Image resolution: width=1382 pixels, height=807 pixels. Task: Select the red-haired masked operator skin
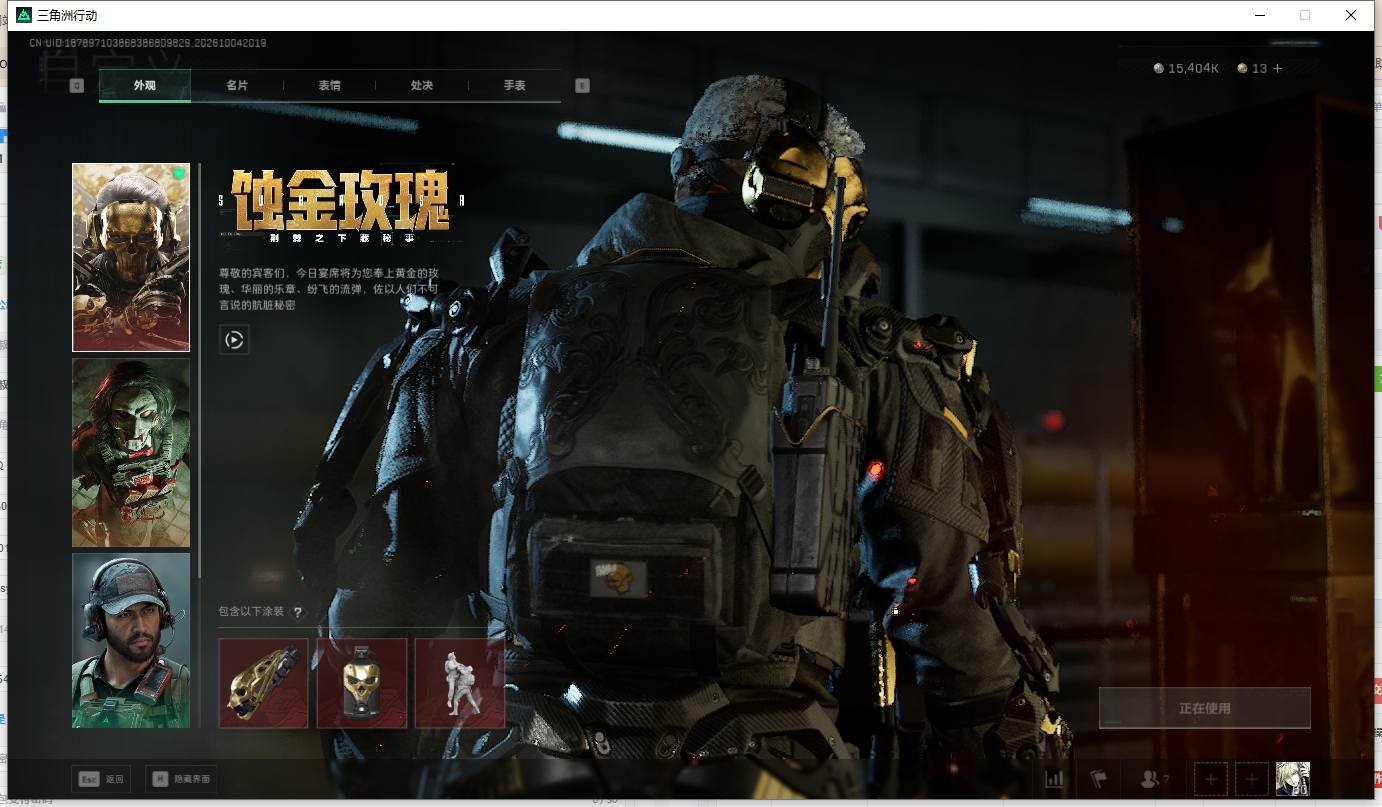pyautogui.click(x=131, y=453)
